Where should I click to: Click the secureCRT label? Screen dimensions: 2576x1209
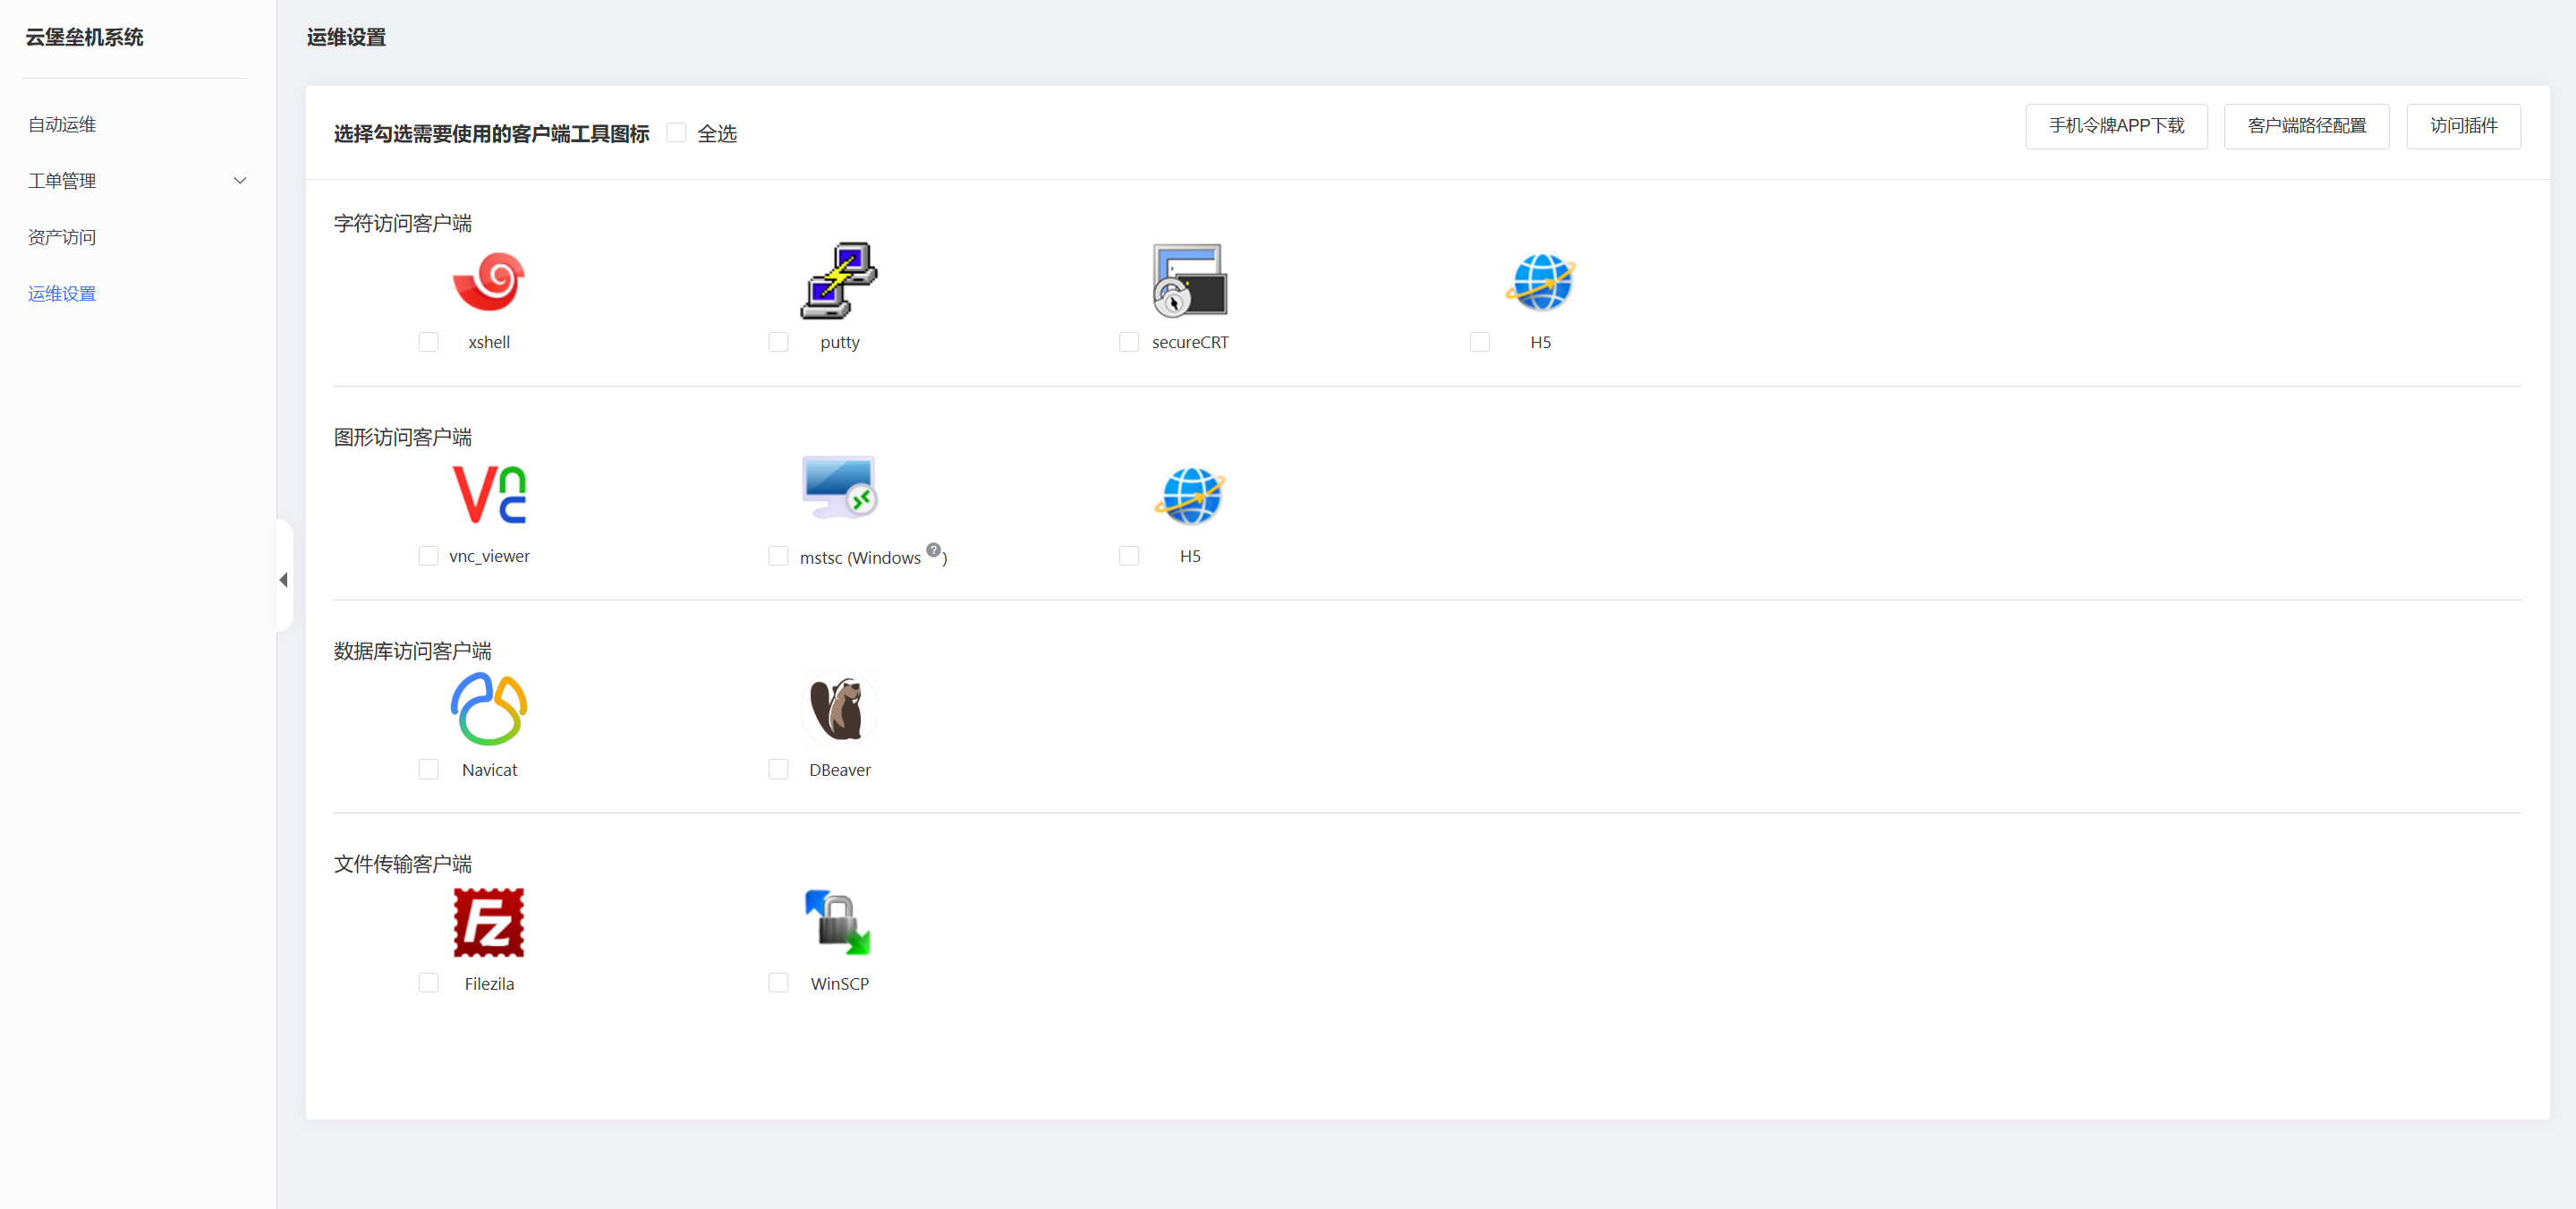(1190, 342)
